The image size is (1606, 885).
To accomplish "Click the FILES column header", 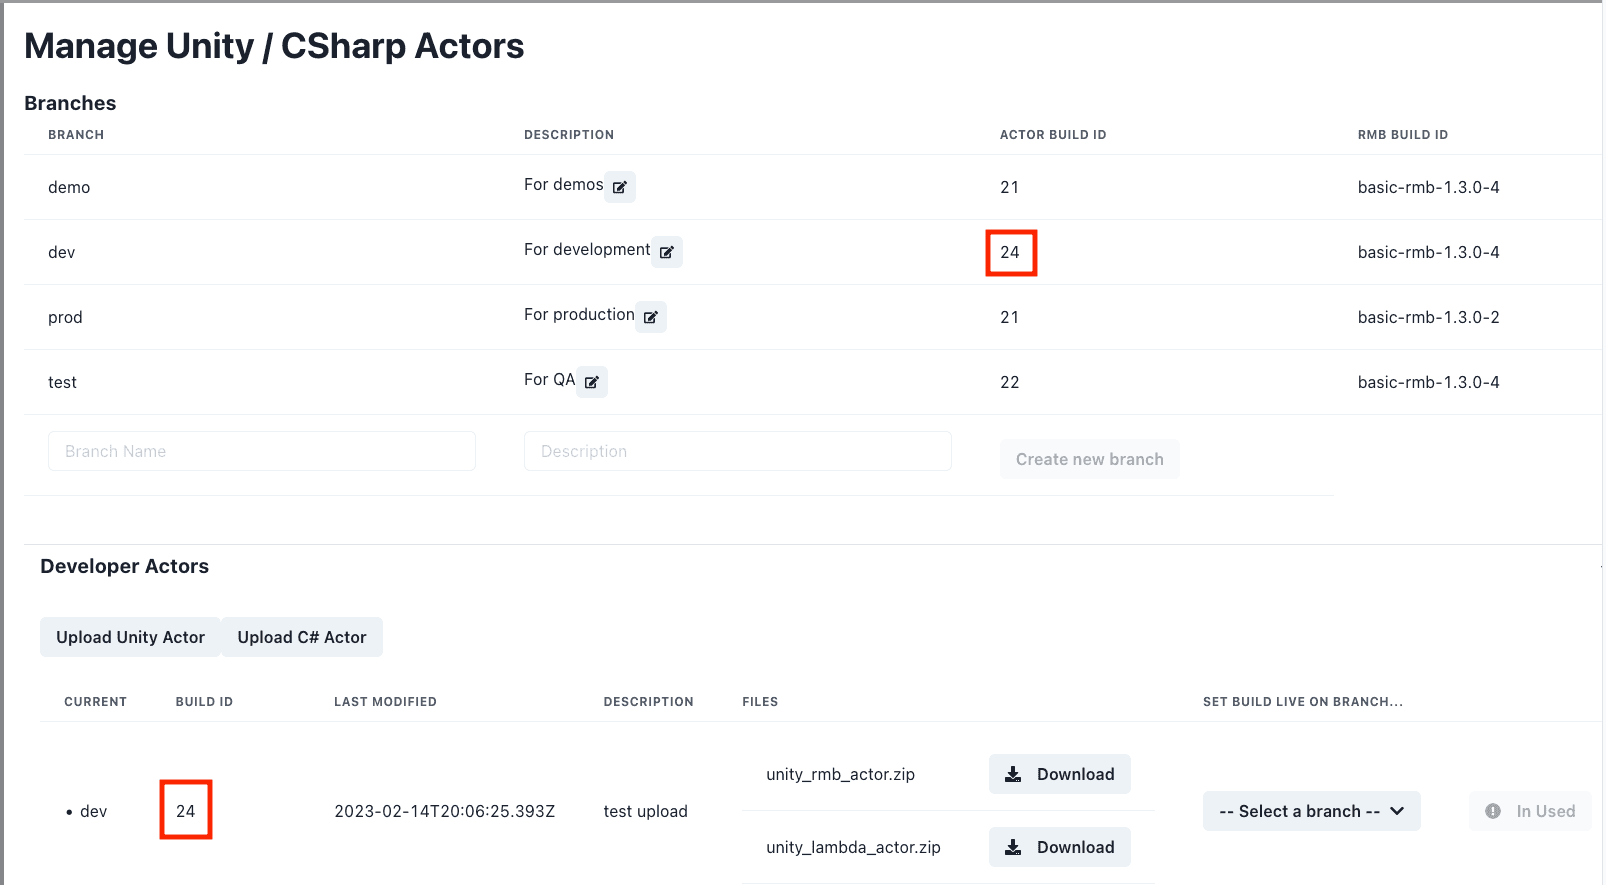I will coord(760,702).
